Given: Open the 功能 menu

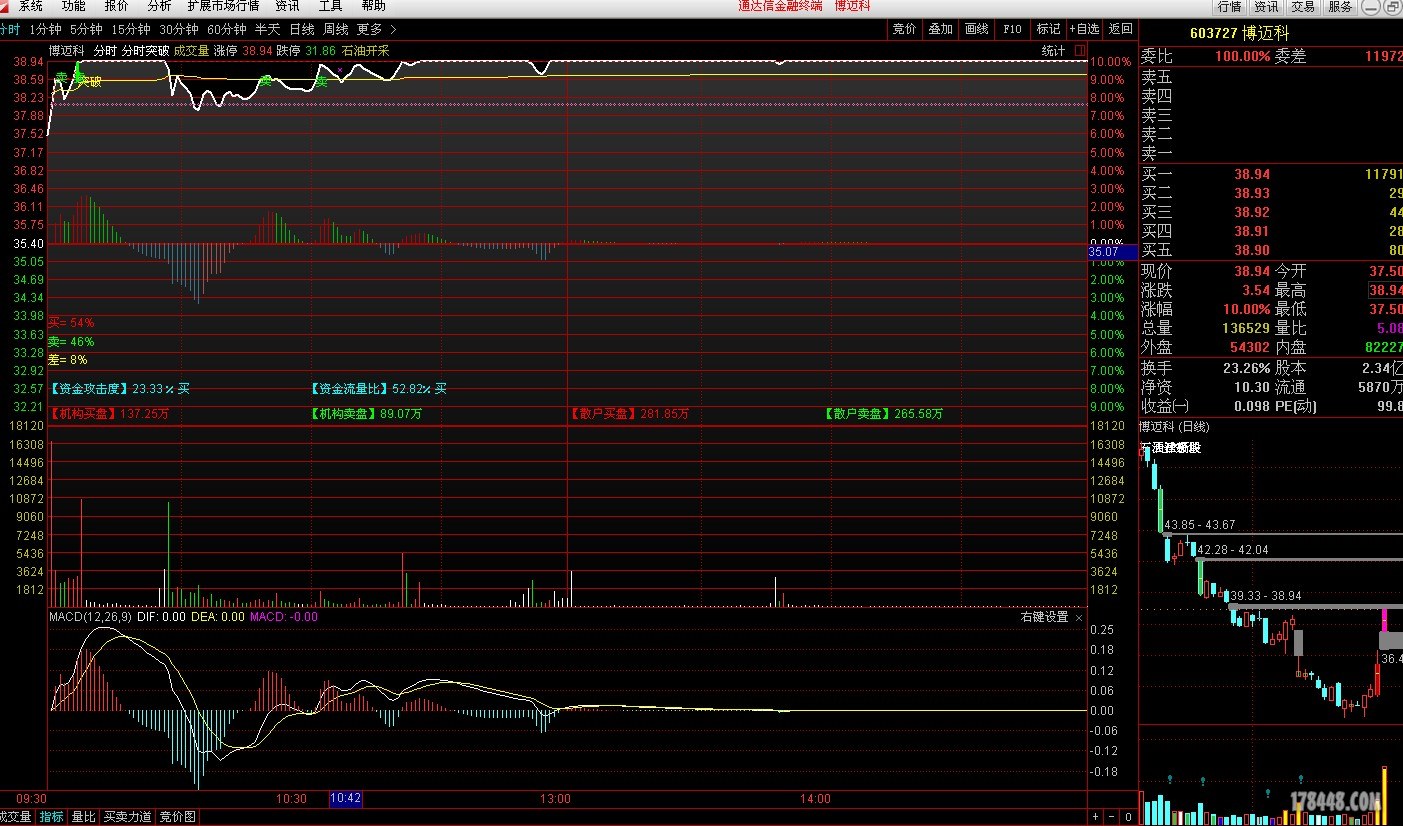Looking at the screenshot, I should pos(74,6).
